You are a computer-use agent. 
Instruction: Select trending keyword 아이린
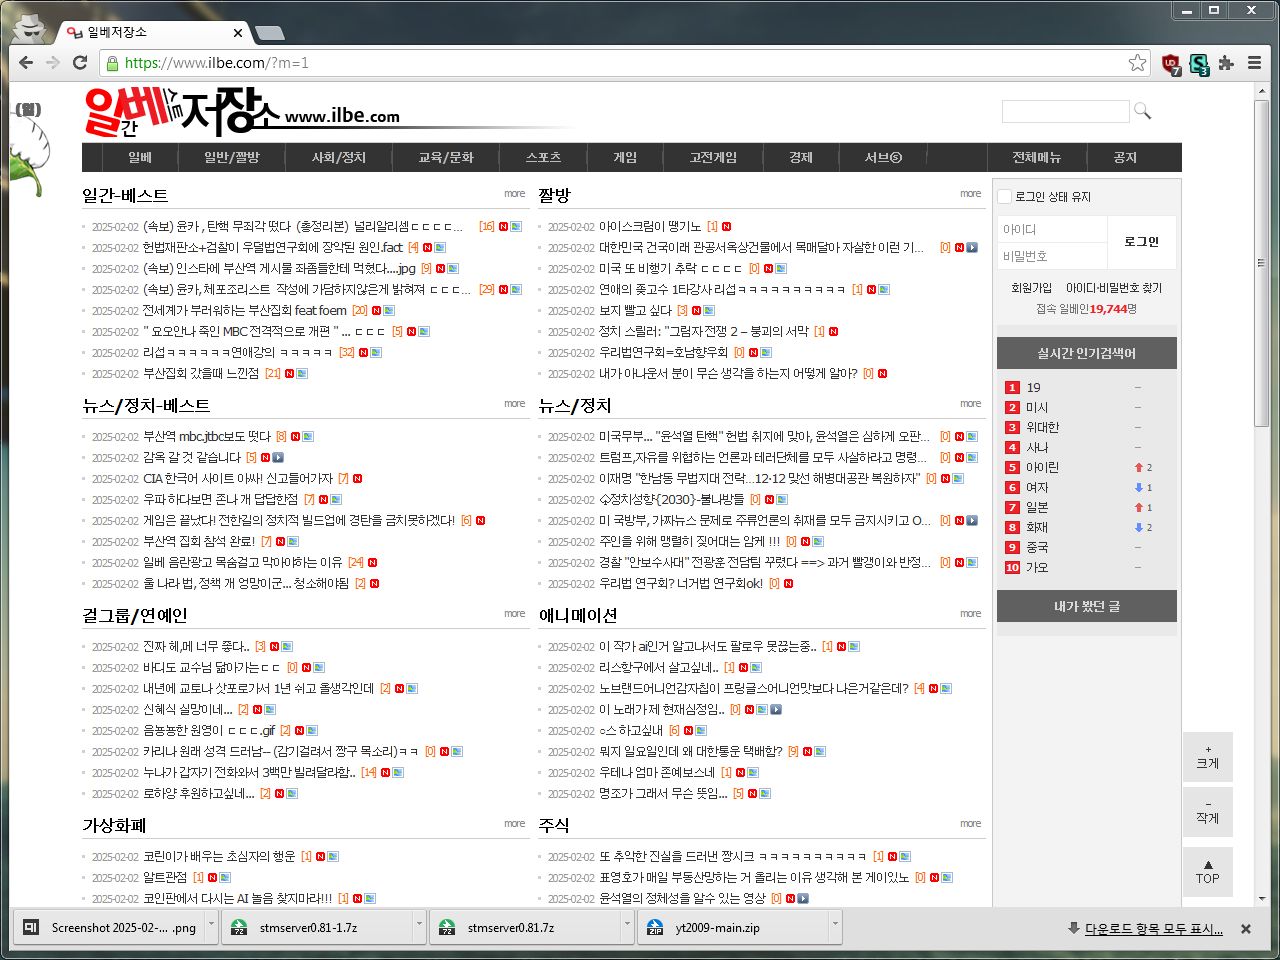tap(1042, 468)
